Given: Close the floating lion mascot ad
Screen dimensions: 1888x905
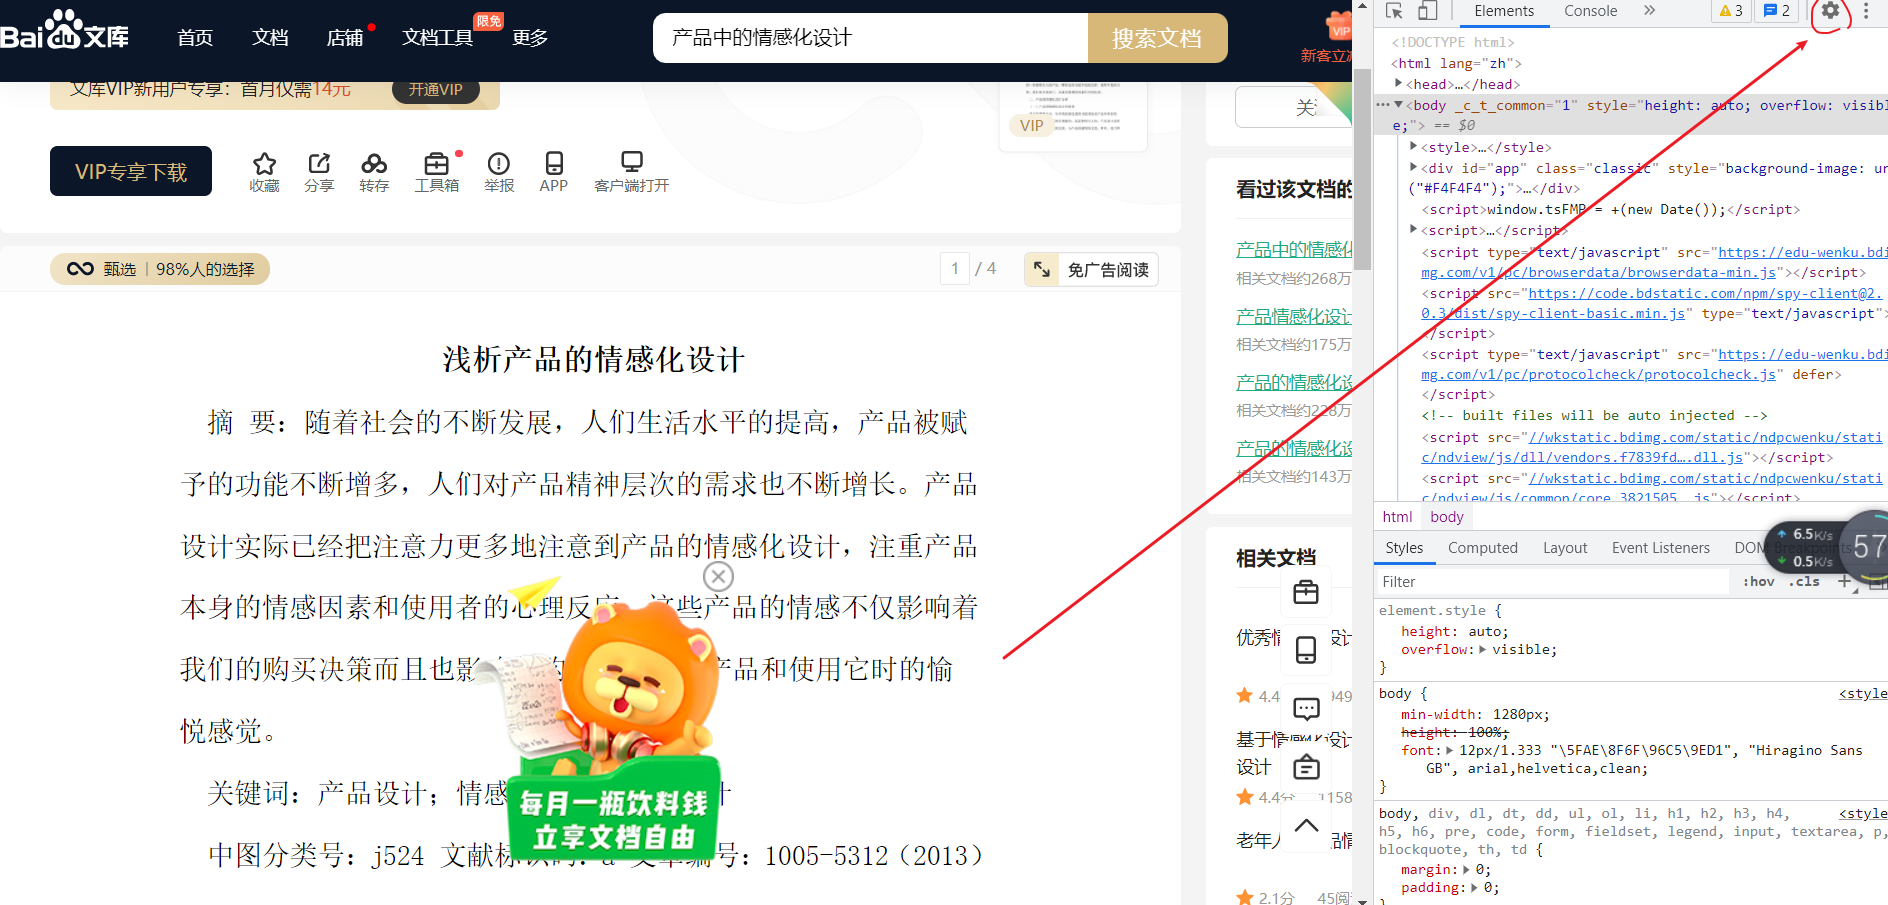Looking at the screenshot, I should click(x=718, y=576).
